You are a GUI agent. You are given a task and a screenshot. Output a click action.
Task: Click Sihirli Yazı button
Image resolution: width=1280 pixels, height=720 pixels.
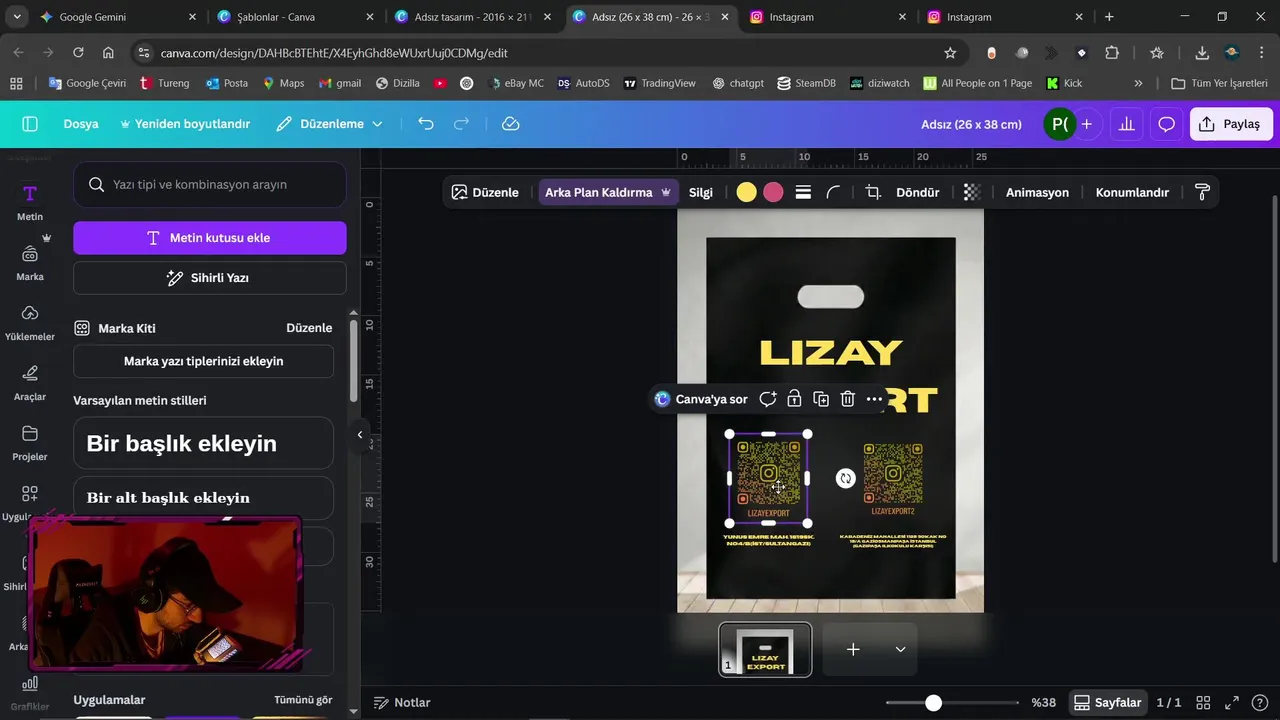pos(210,278)
